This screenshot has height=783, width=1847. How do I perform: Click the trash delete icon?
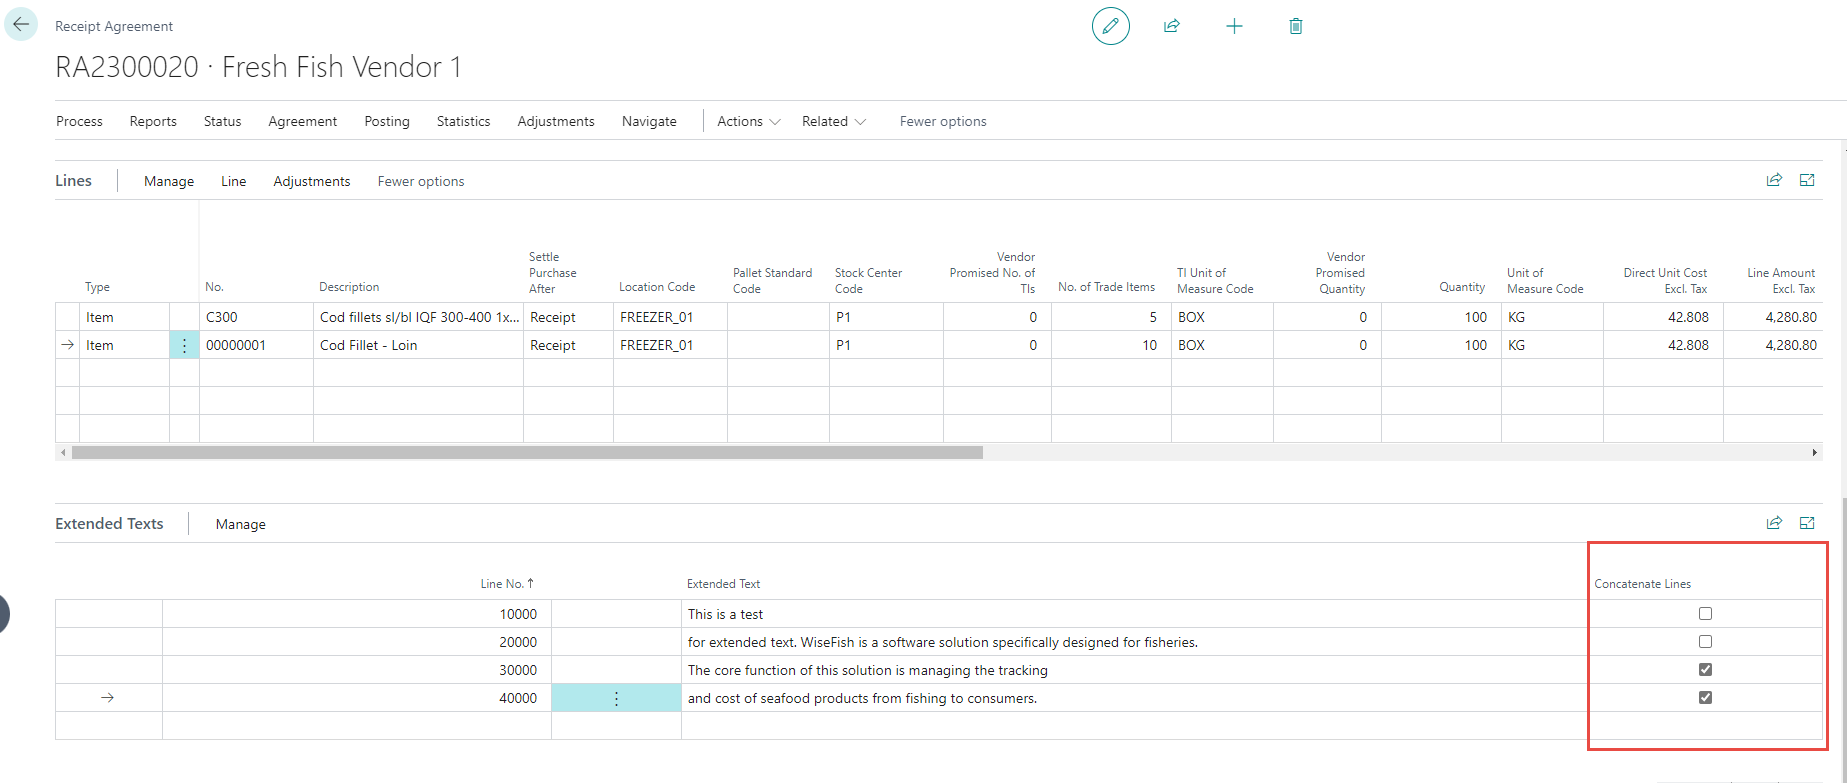click(x=1295, y=26)
